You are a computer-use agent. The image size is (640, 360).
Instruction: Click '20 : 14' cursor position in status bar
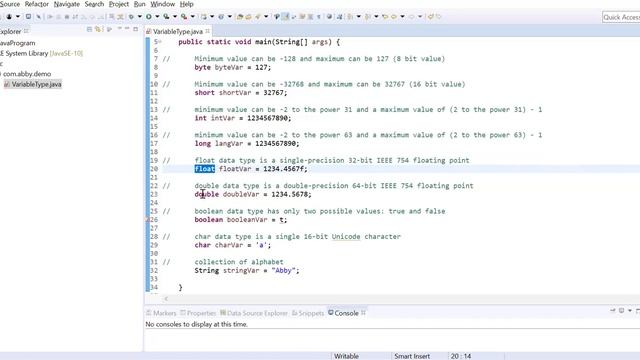point(461,356)
